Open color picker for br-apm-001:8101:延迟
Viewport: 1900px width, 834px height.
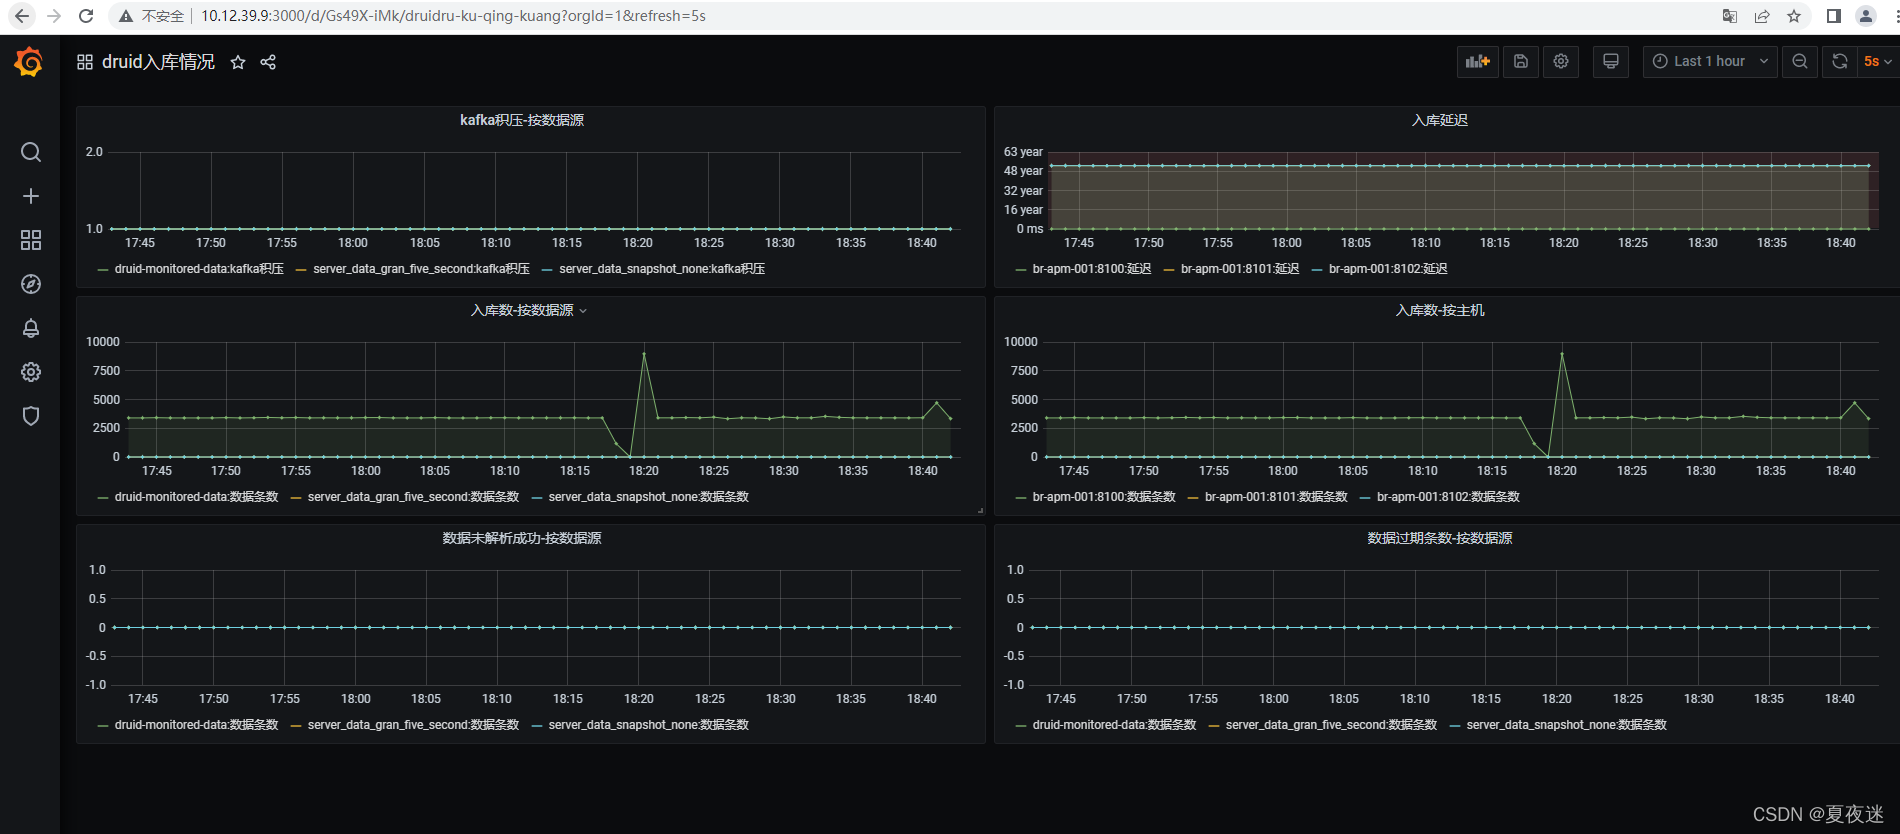(1169, 270)
